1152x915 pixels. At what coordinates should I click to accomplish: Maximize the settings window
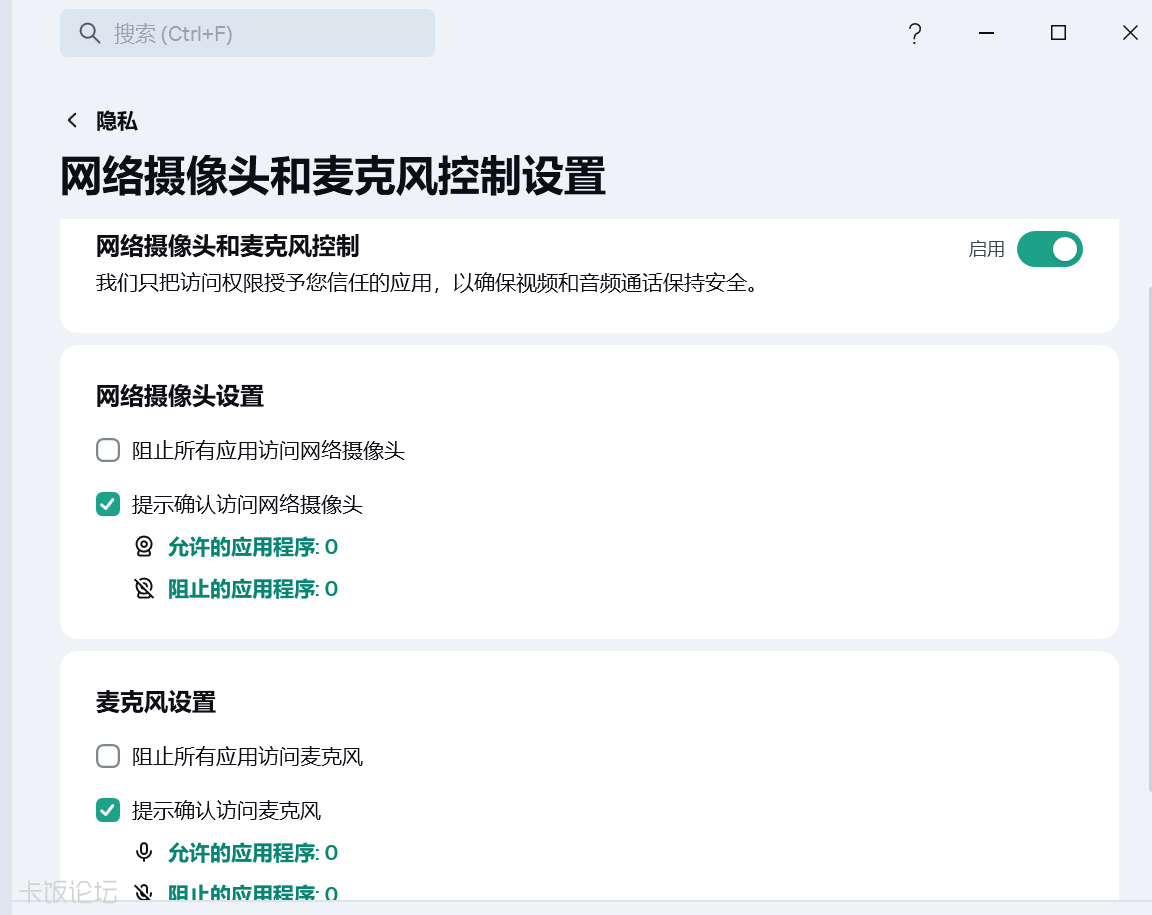click(x=1058, y=33)
